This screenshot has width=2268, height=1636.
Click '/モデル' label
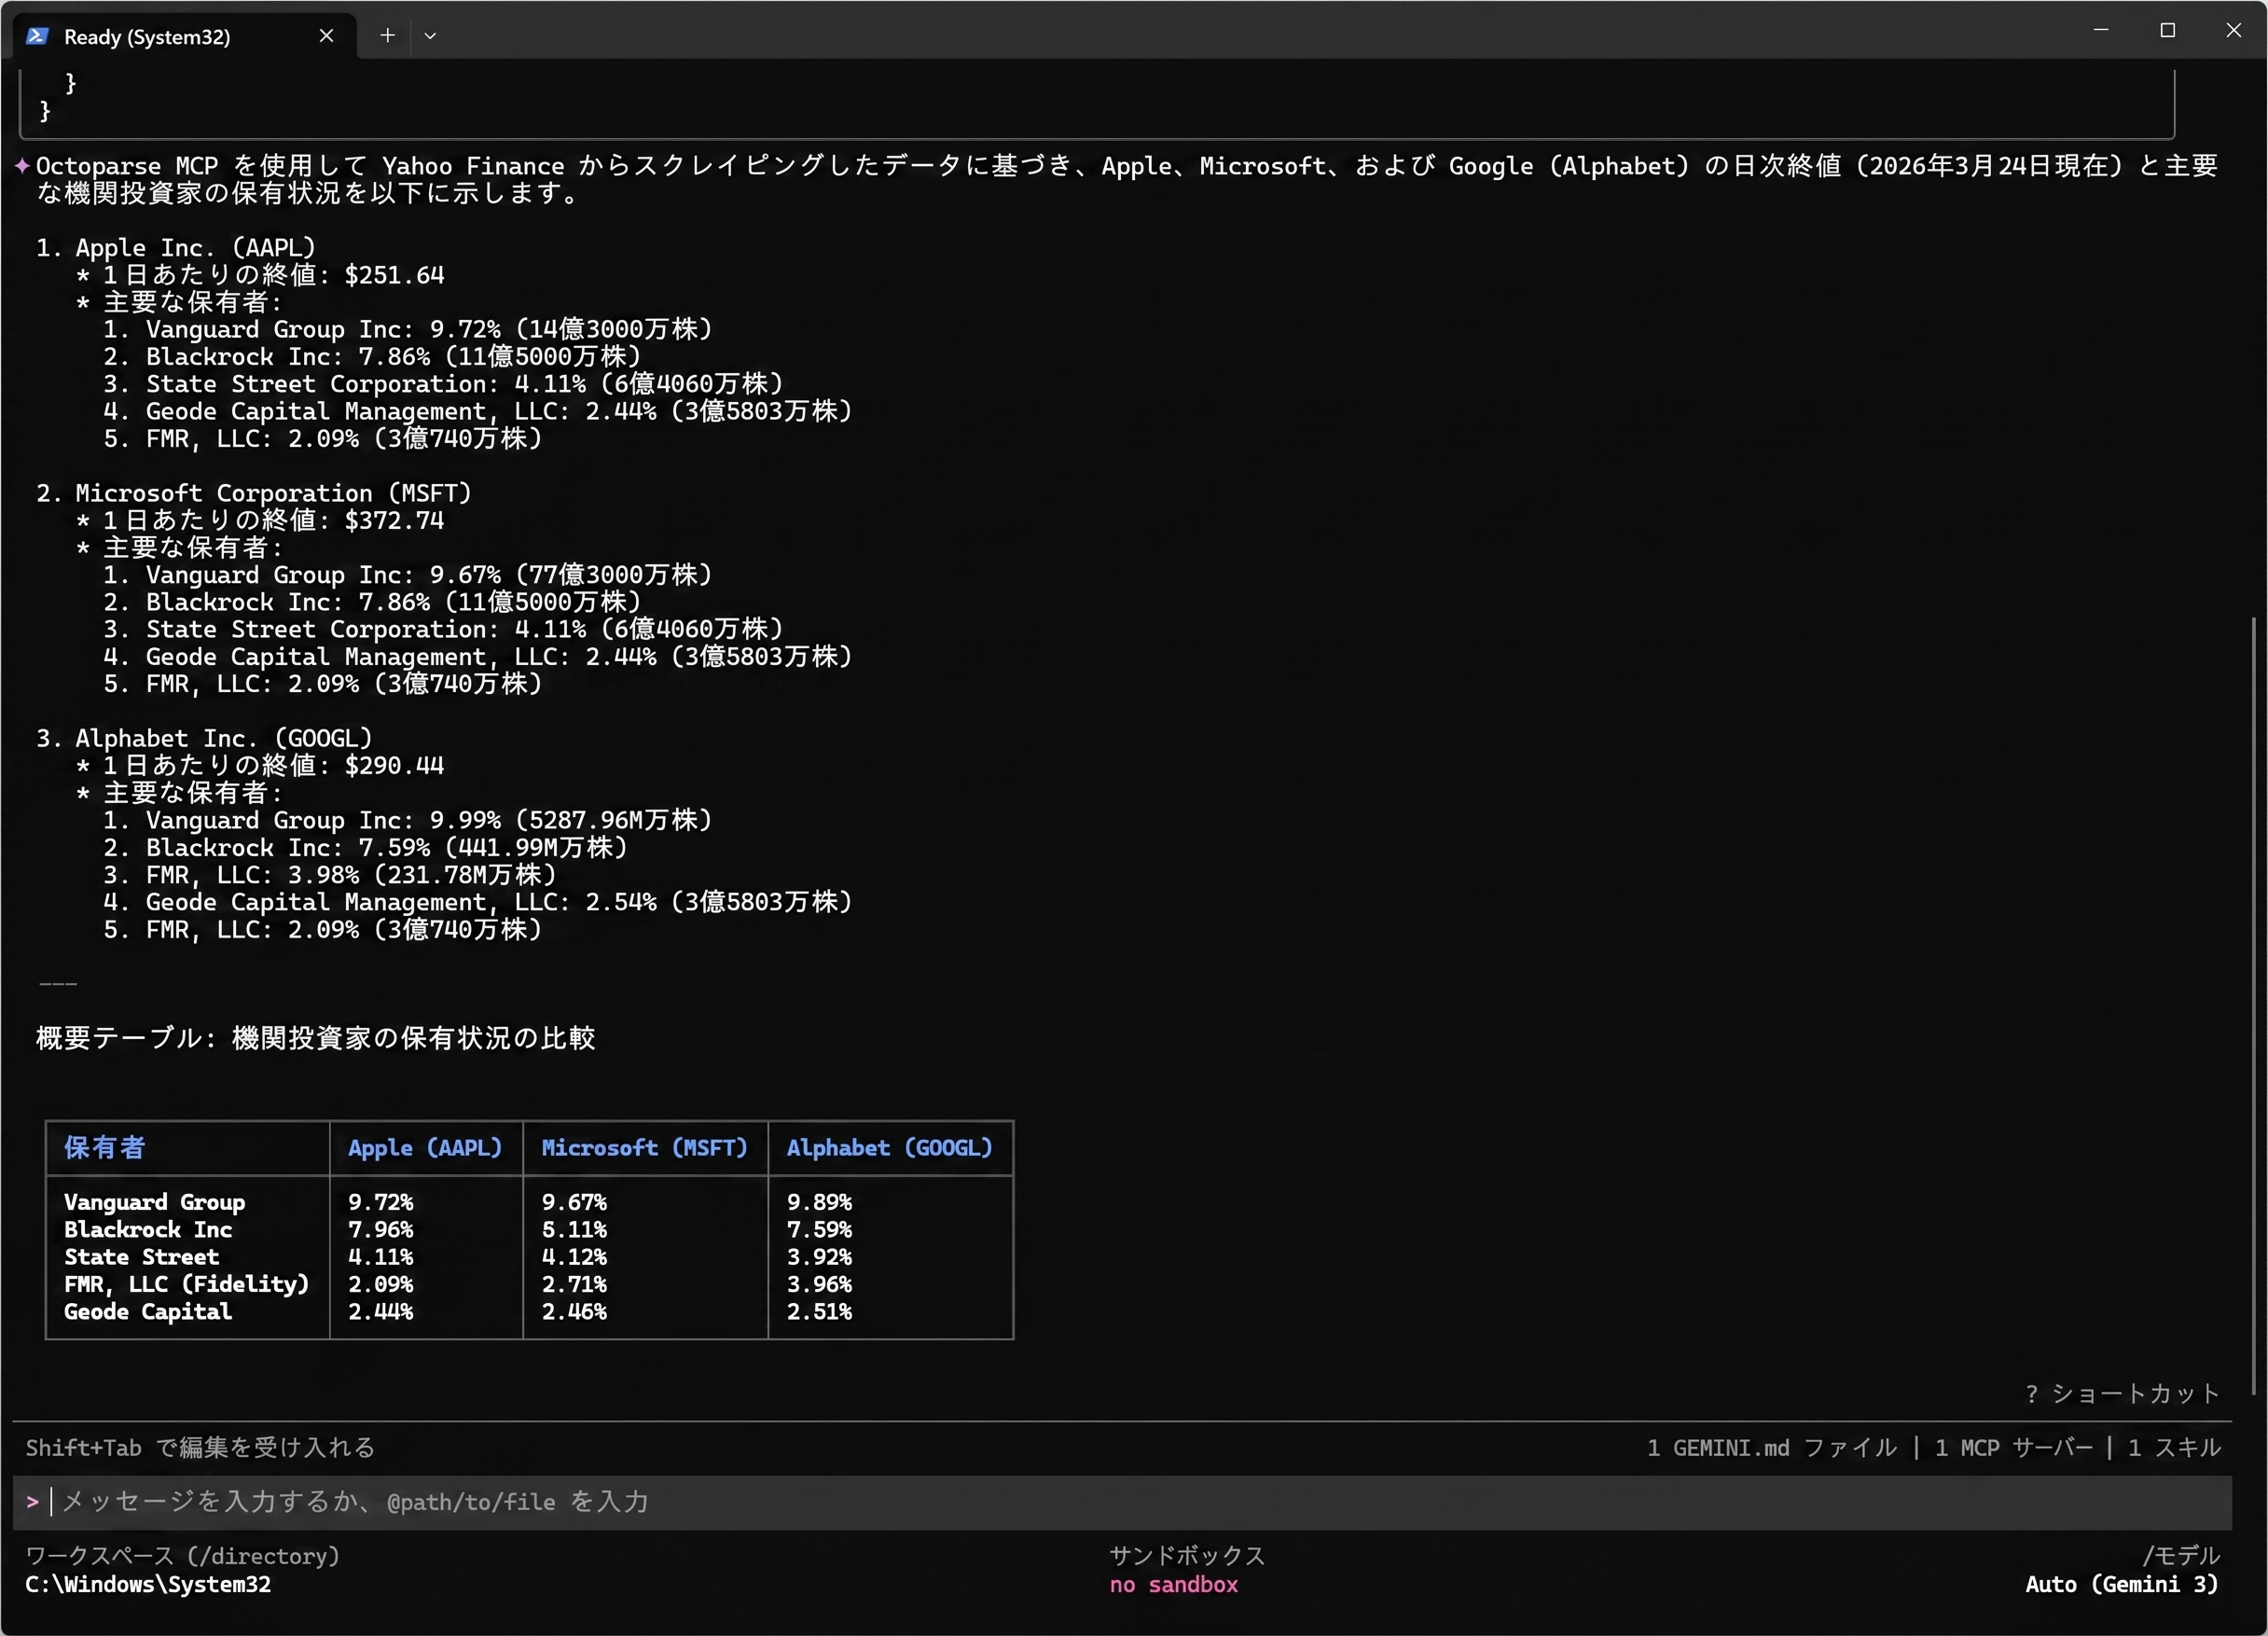2181,1556
